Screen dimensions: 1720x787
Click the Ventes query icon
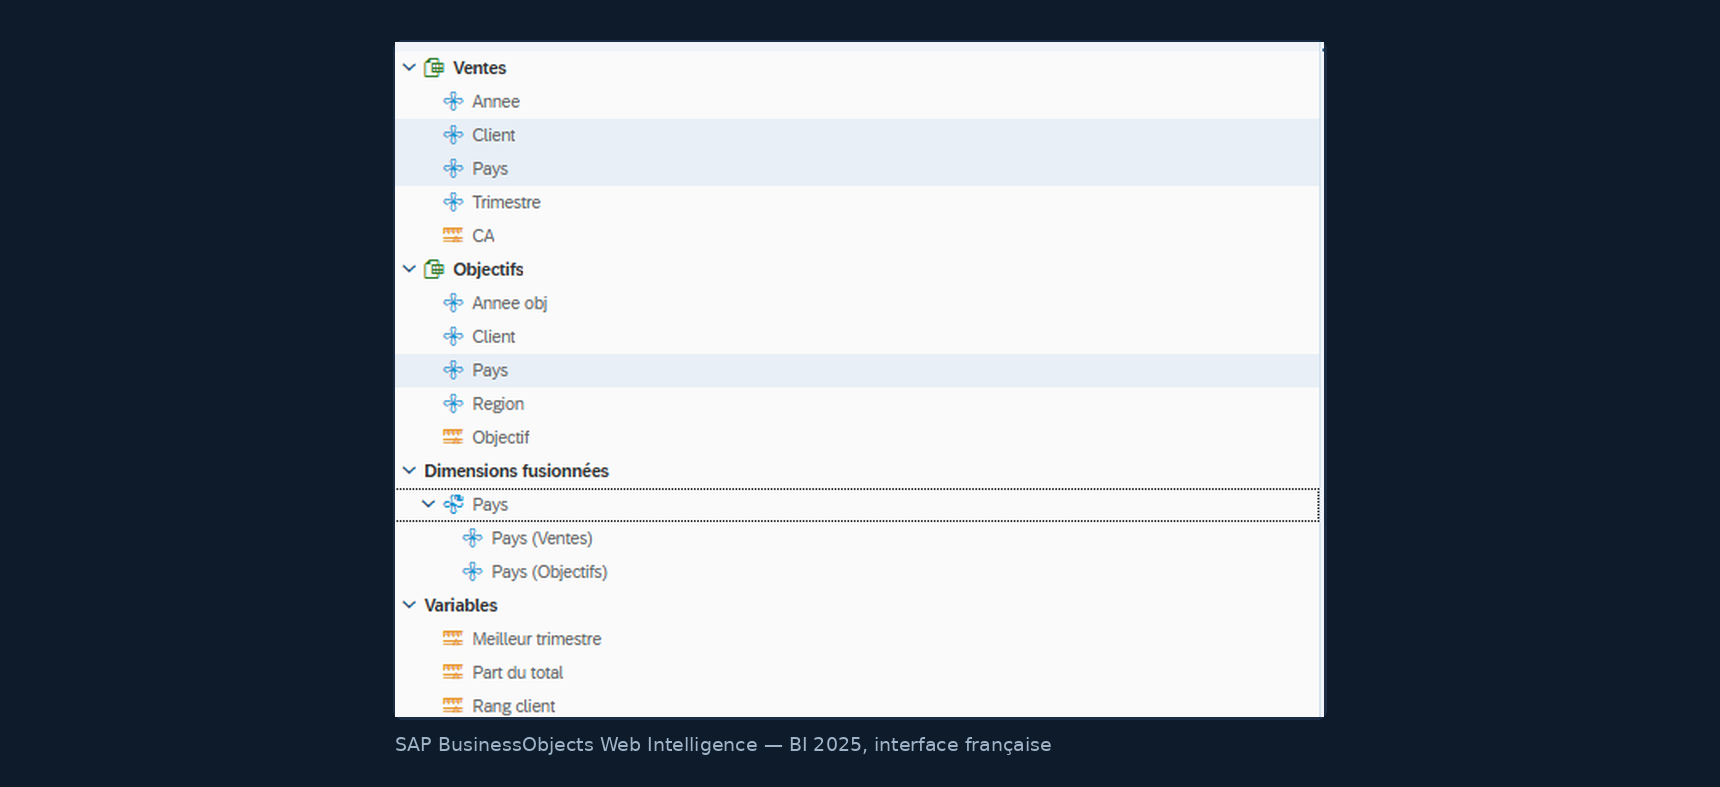point(434,68)
